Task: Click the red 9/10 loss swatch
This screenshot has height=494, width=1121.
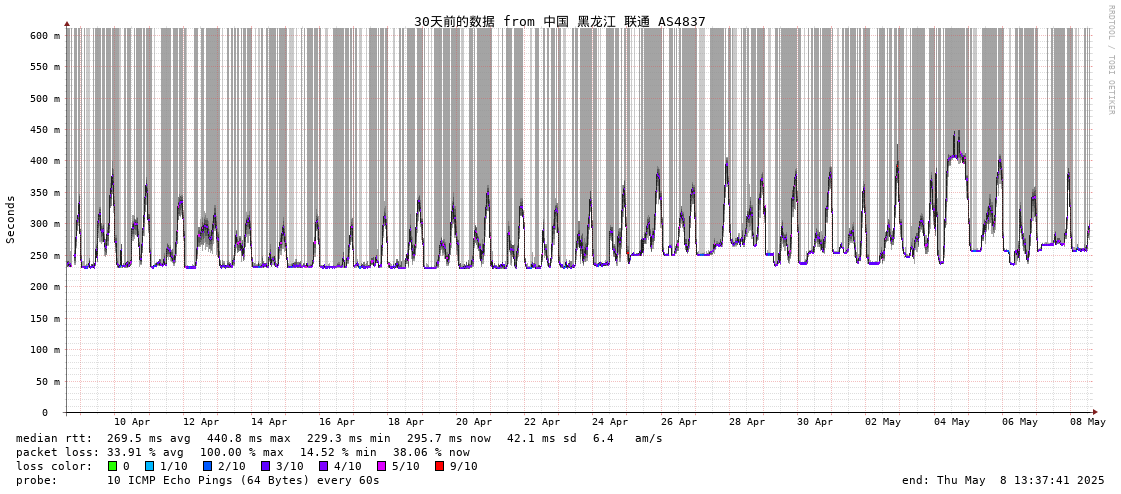Action: (x=439, y=466)
